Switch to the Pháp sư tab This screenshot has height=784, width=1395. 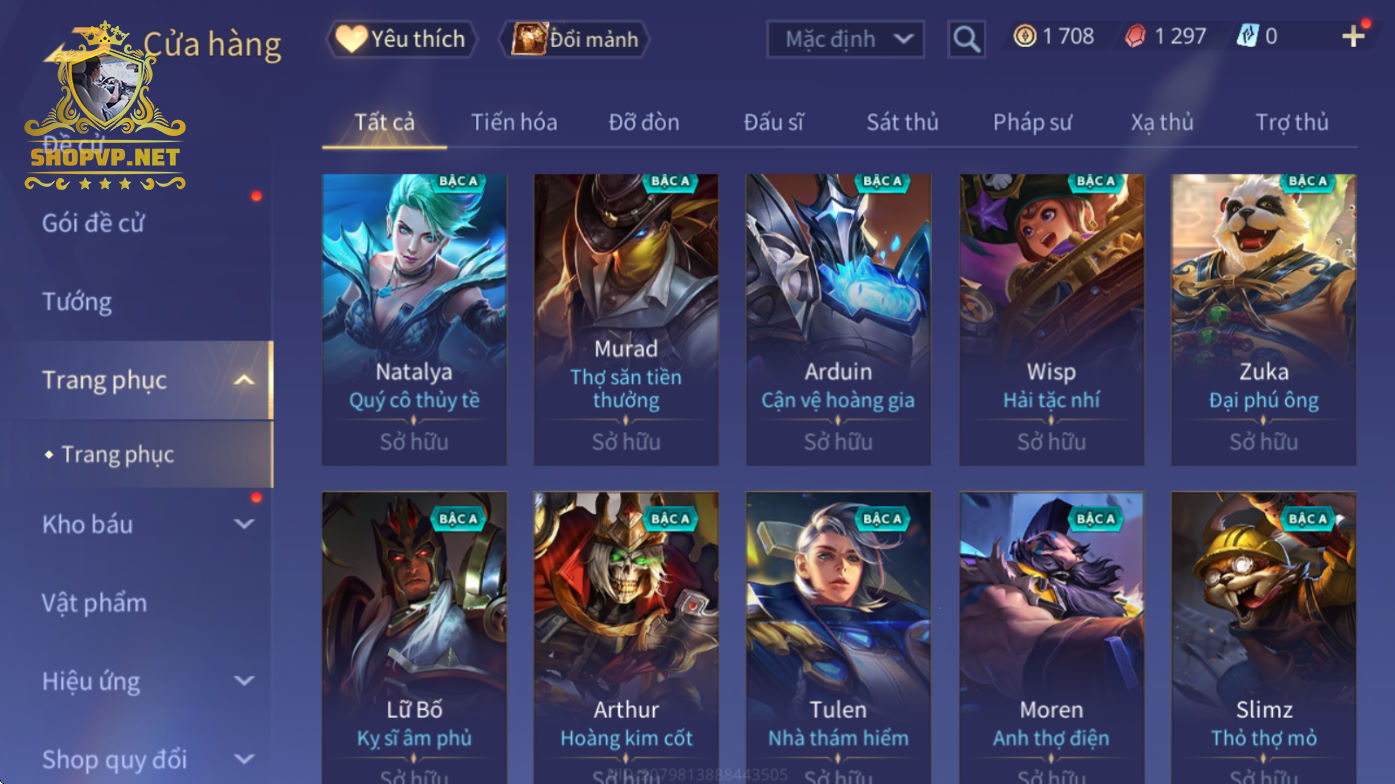pos(1032,122)
